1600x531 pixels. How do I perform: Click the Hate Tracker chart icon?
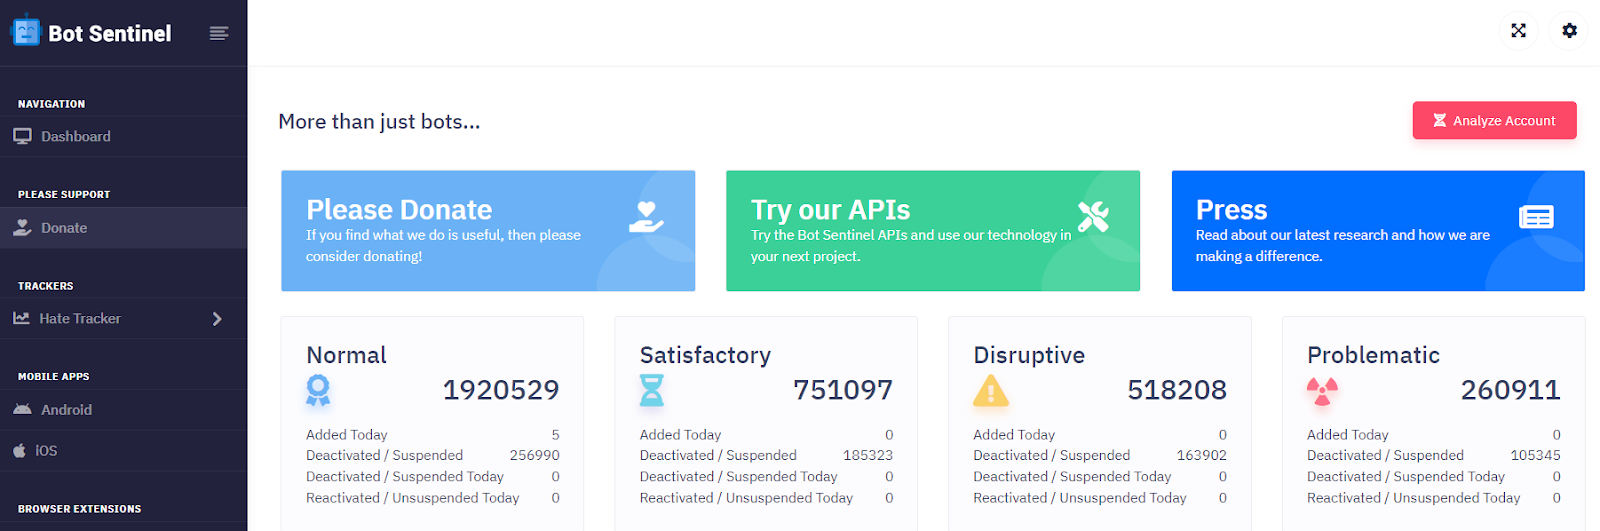click(x=21, y=318)
